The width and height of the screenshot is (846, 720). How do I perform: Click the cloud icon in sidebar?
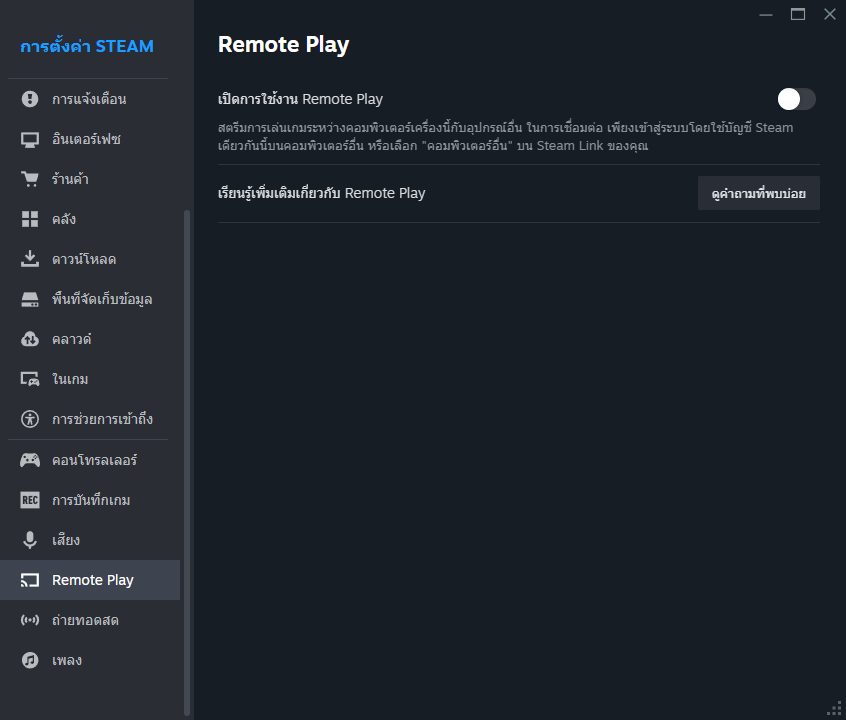coord(30,339)
